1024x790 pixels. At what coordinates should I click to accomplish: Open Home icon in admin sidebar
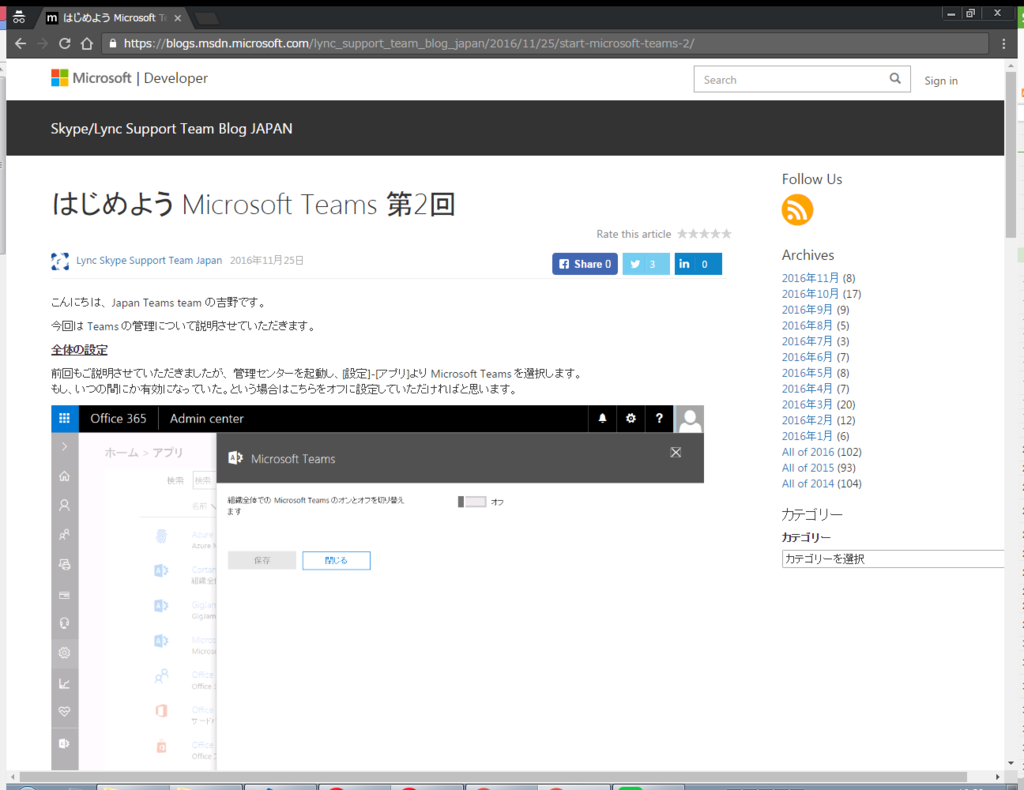click(65, 476)
